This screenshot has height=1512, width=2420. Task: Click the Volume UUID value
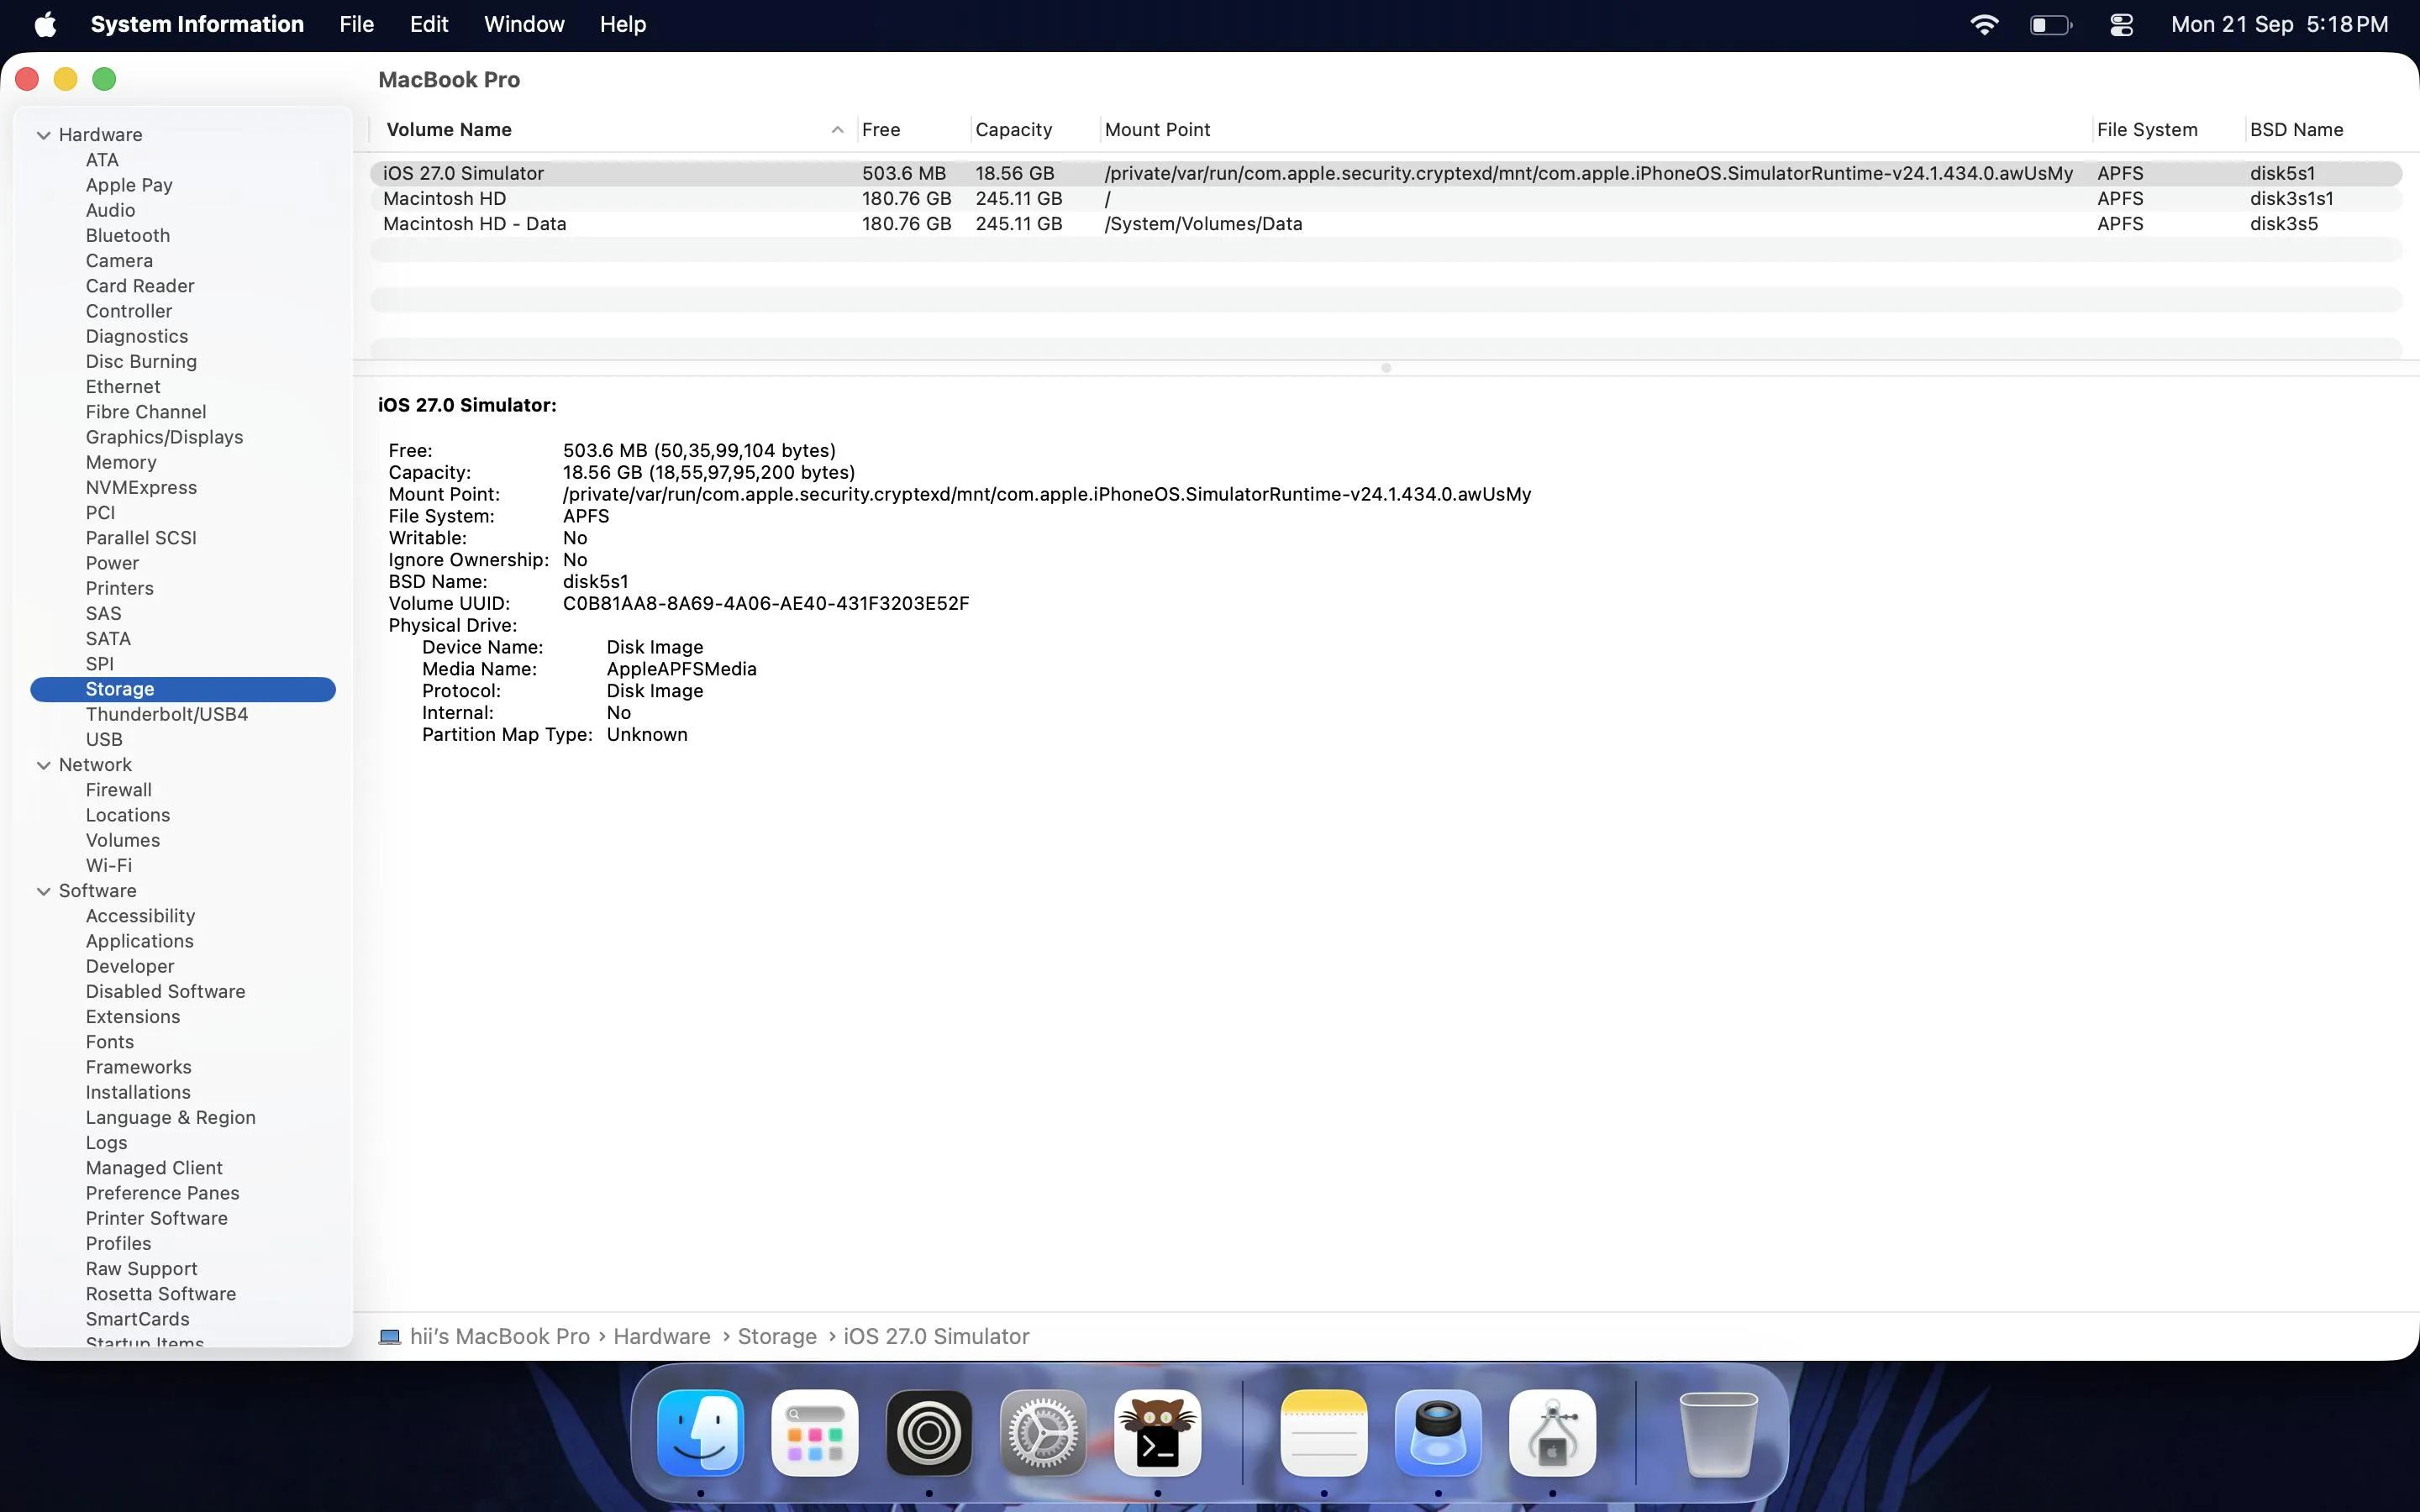pyautogui.click(x=766, y=603)
